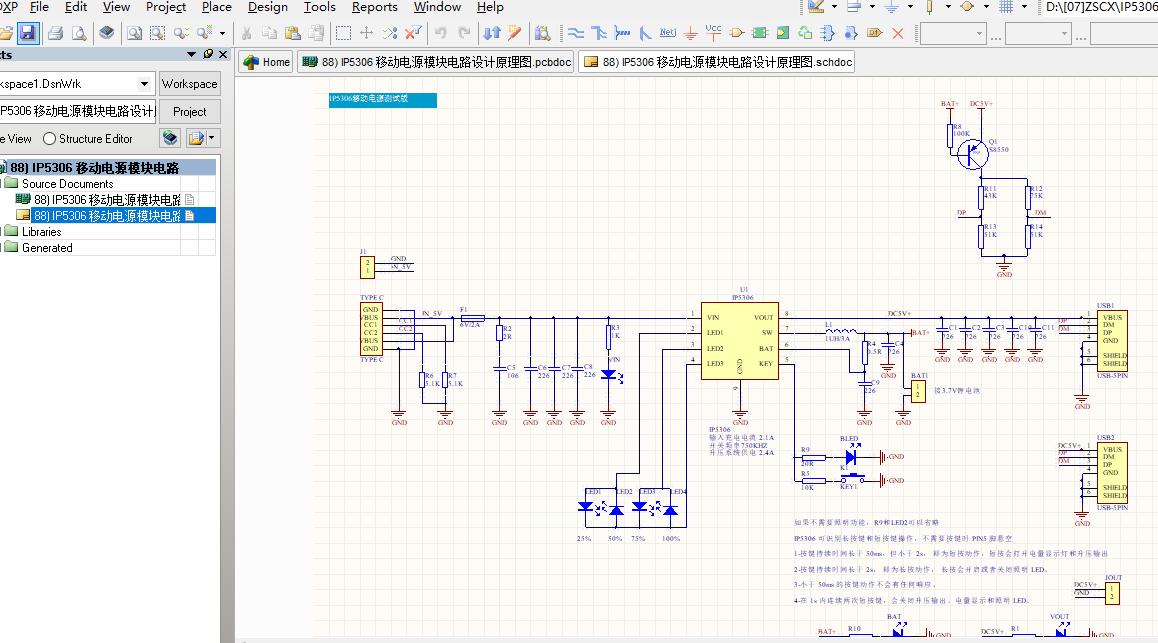Image resolution: width=1158 pixels, height=643 pixels.
Task: Place a VCC power port
Action: [x=713, y=33]
